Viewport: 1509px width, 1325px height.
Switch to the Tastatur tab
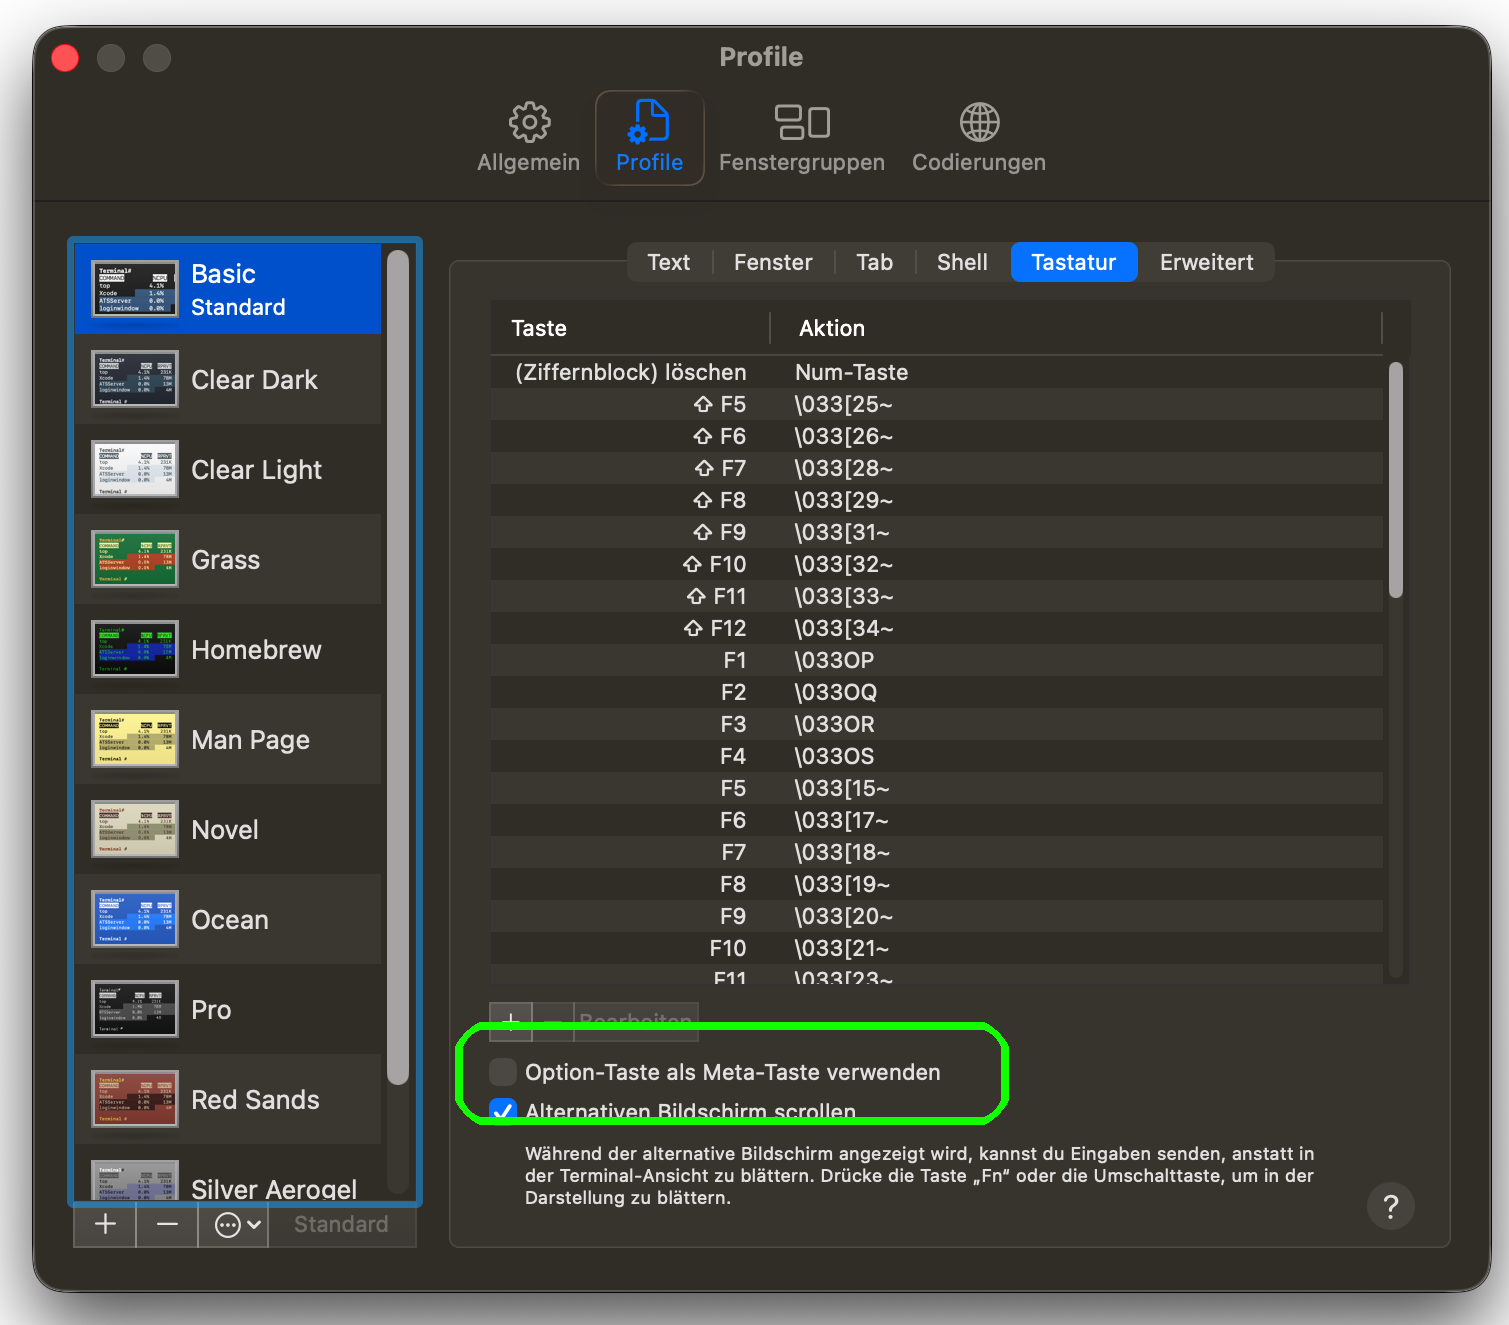click(x=1074, y=262)
